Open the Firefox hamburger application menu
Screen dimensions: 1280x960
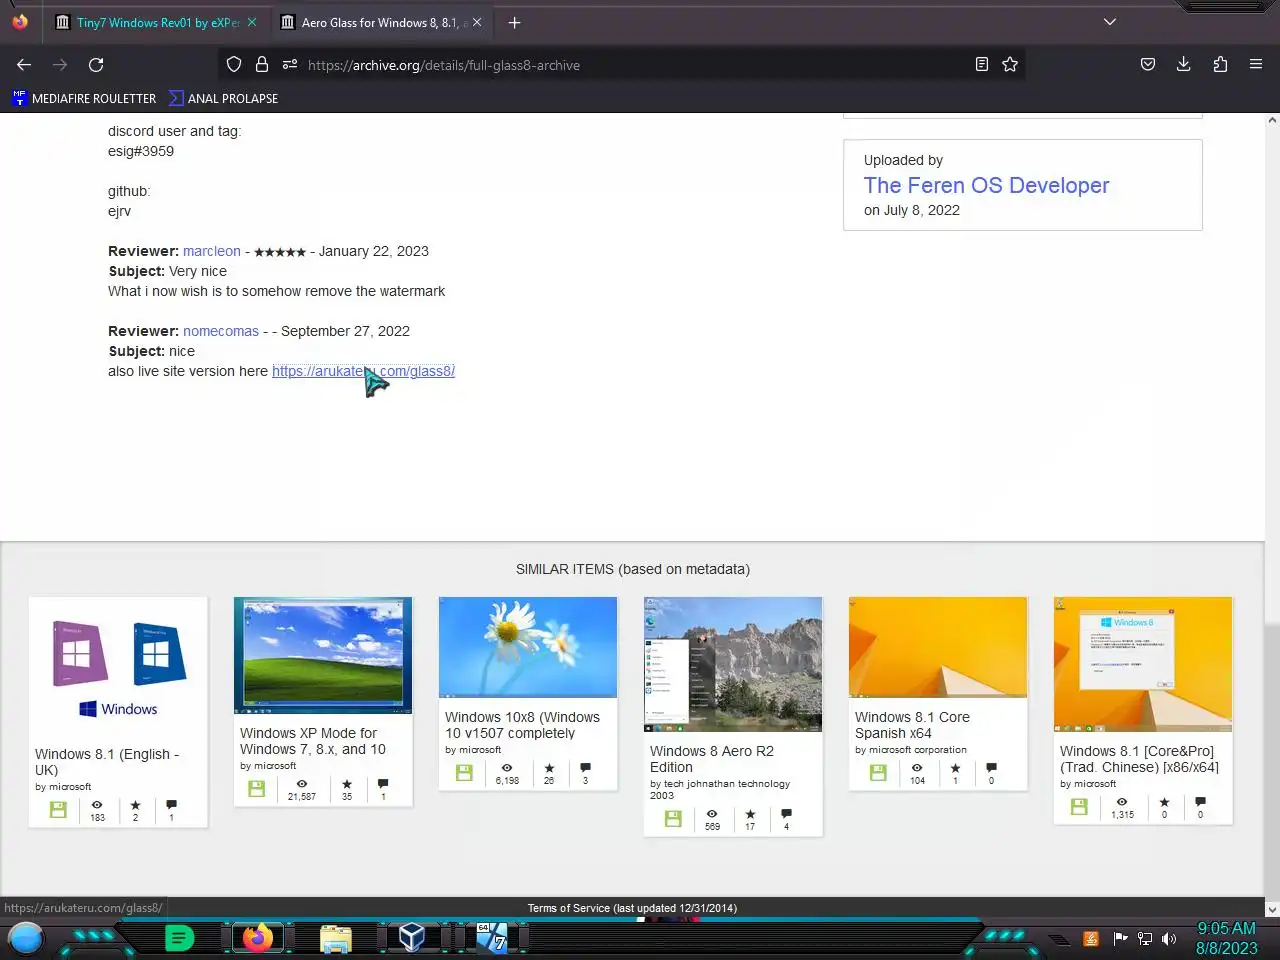[x=1256, y=65]
